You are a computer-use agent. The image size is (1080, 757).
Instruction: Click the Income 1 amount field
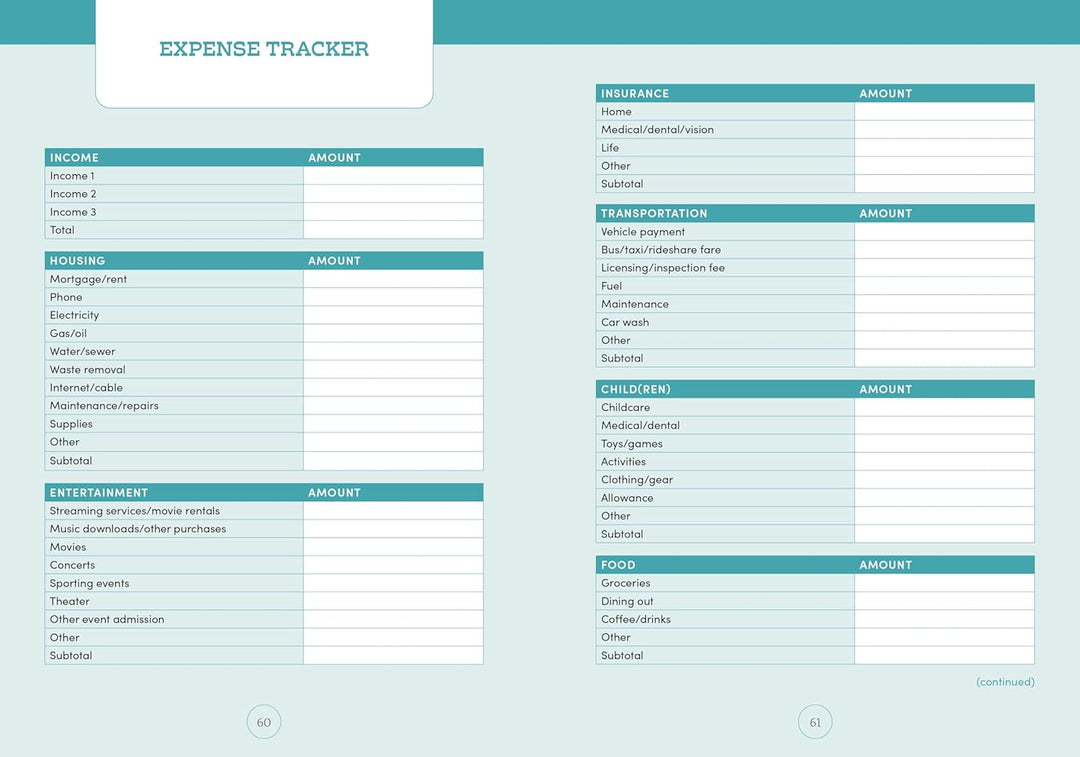tap(393, 176)
